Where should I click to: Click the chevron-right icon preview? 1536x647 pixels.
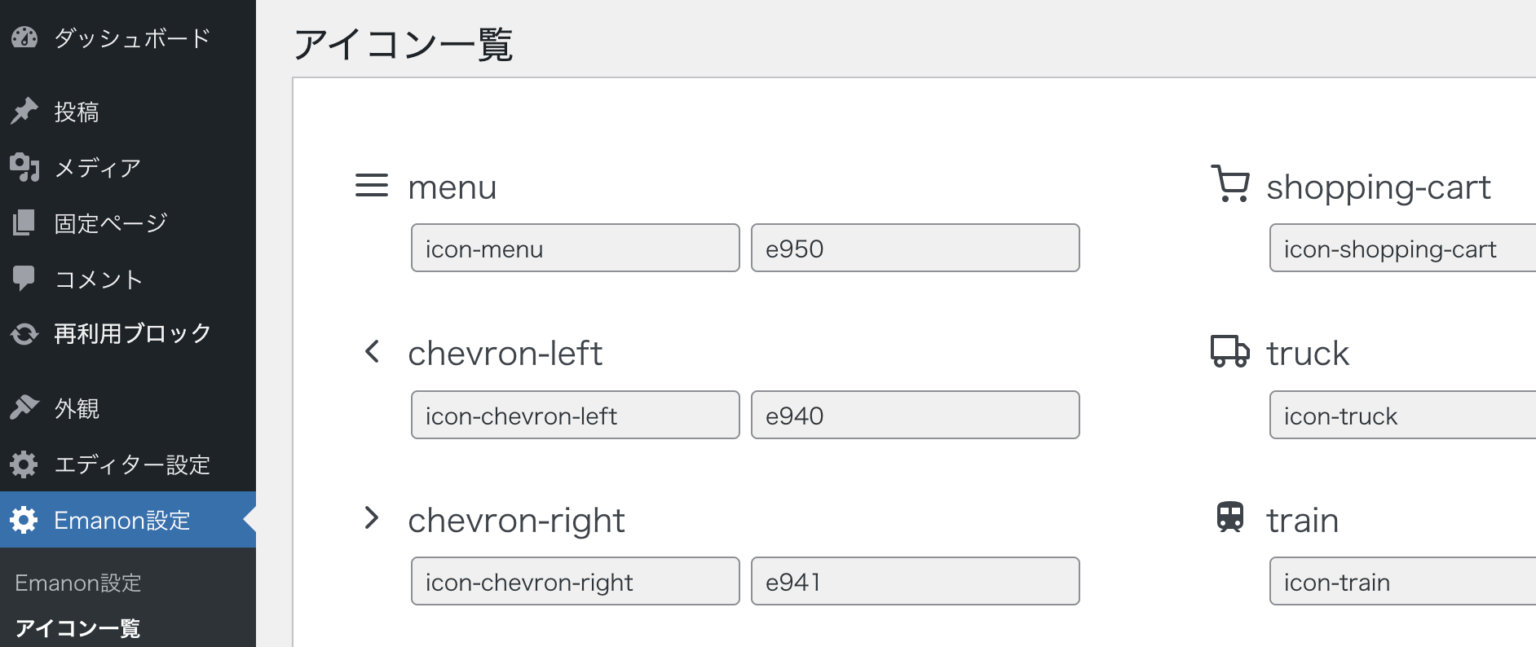(x=371, y=519)
